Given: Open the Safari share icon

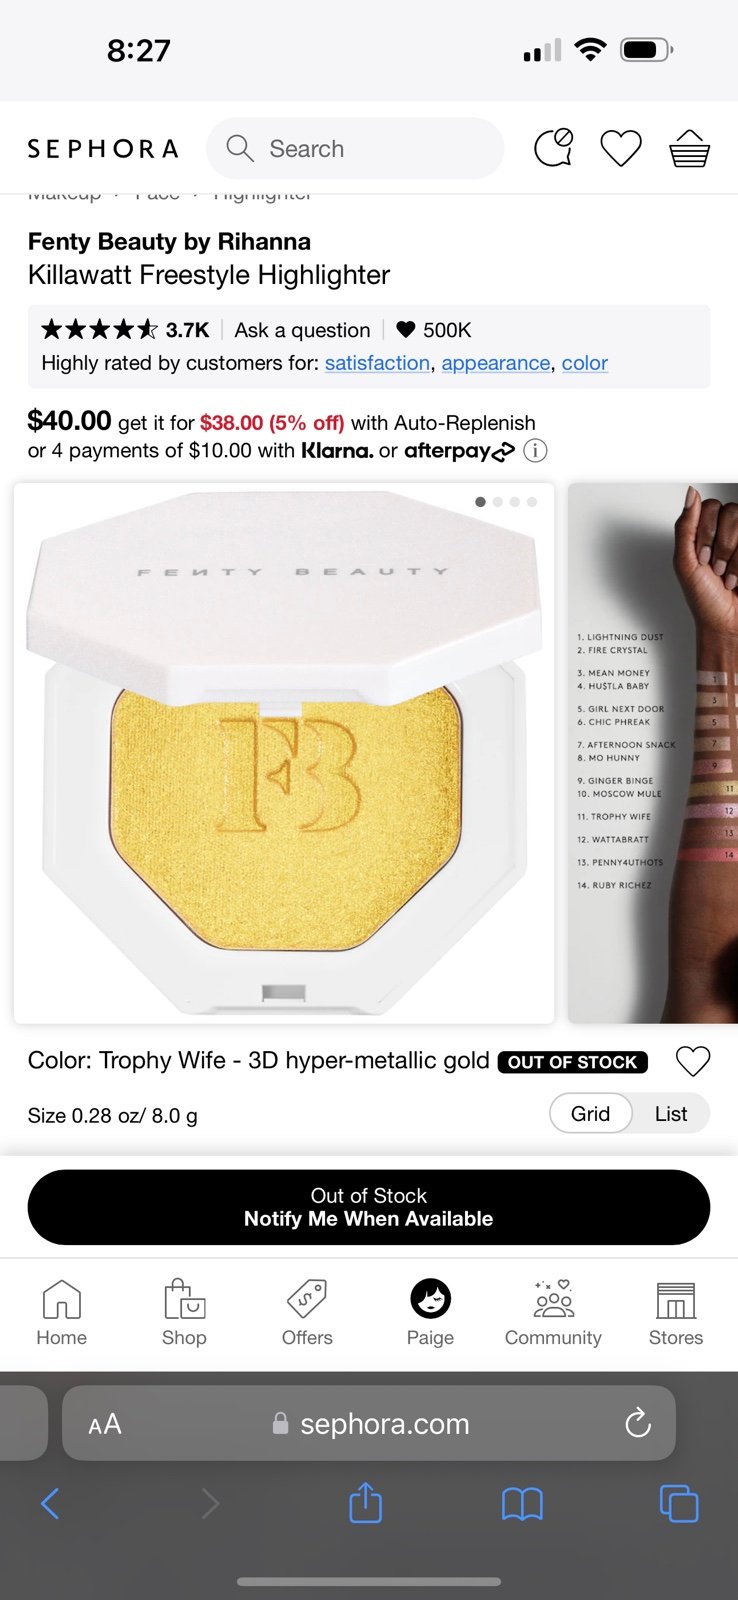Looking at the screenshot, I should tap(365, 1502).
